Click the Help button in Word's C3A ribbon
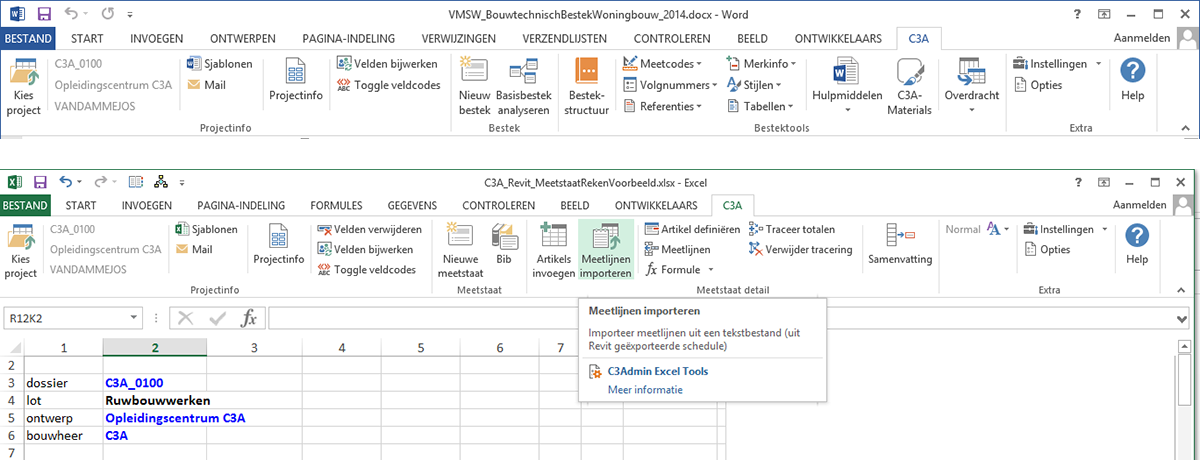 [x=1133, y=79]
